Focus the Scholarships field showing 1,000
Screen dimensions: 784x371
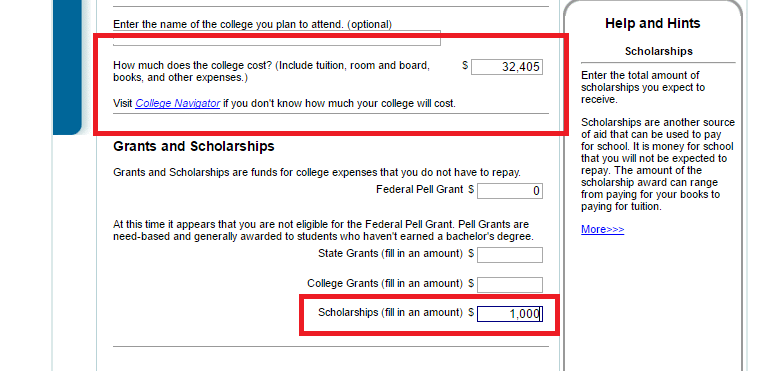click(x=510, y=314)
